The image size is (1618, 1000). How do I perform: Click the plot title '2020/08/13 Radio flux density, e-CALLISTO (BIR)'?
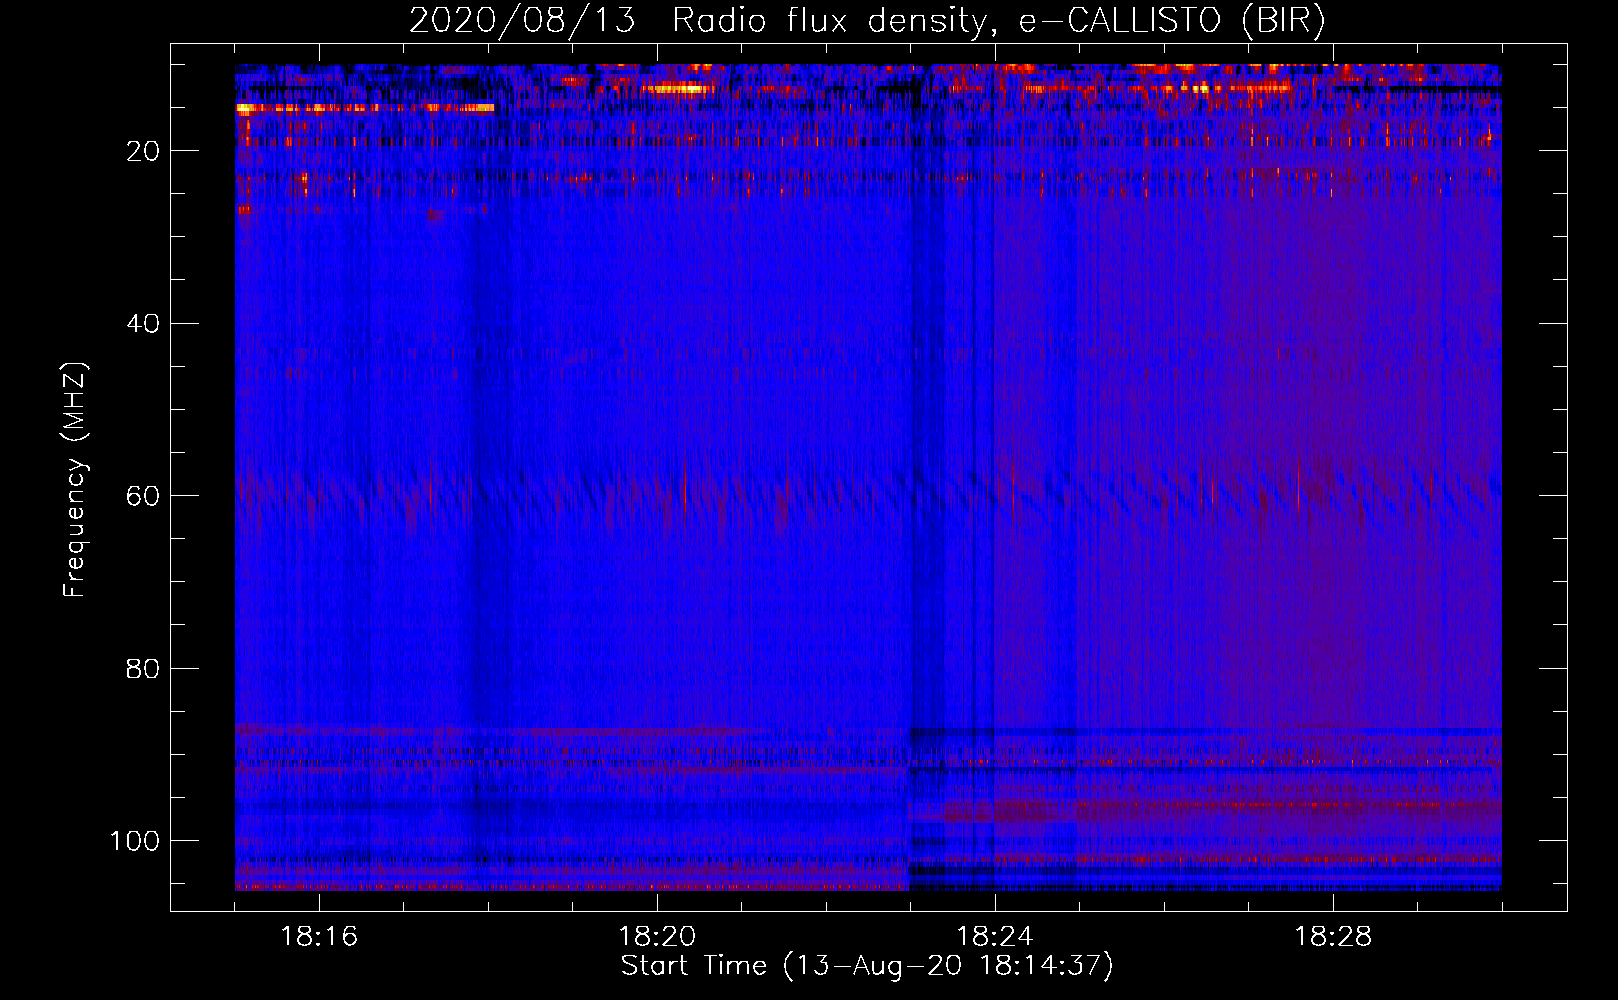click(867, 21)
